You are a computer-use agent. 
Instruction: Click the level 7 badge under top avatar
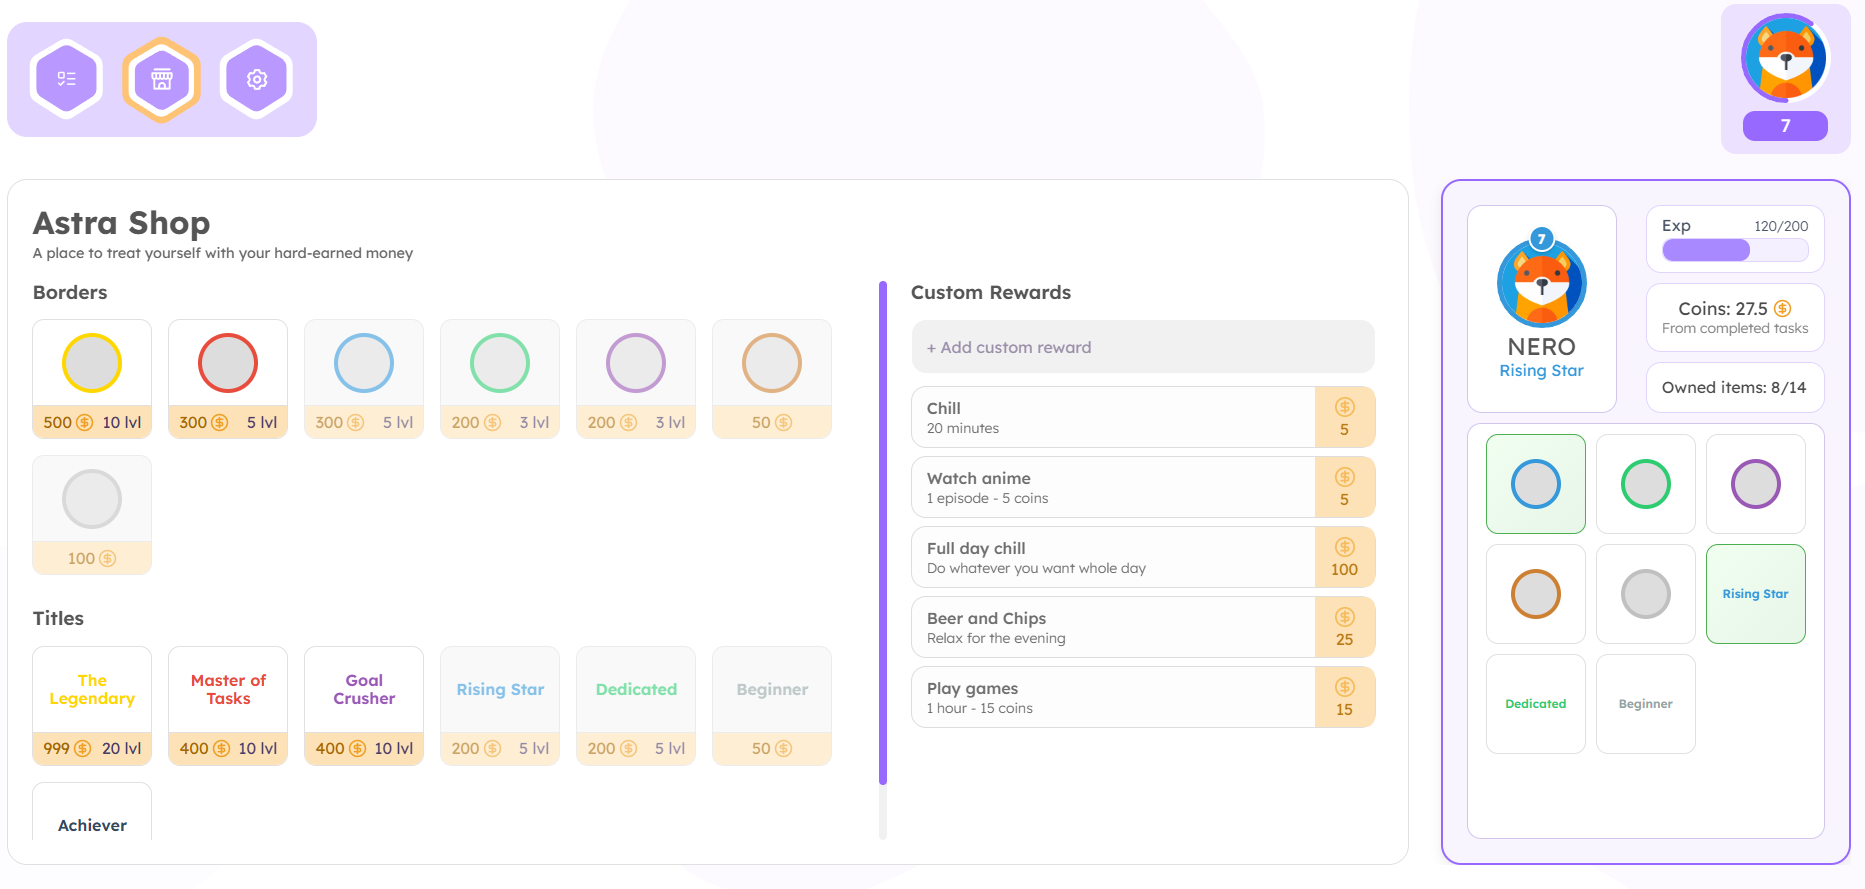[x=1785, y=126]
